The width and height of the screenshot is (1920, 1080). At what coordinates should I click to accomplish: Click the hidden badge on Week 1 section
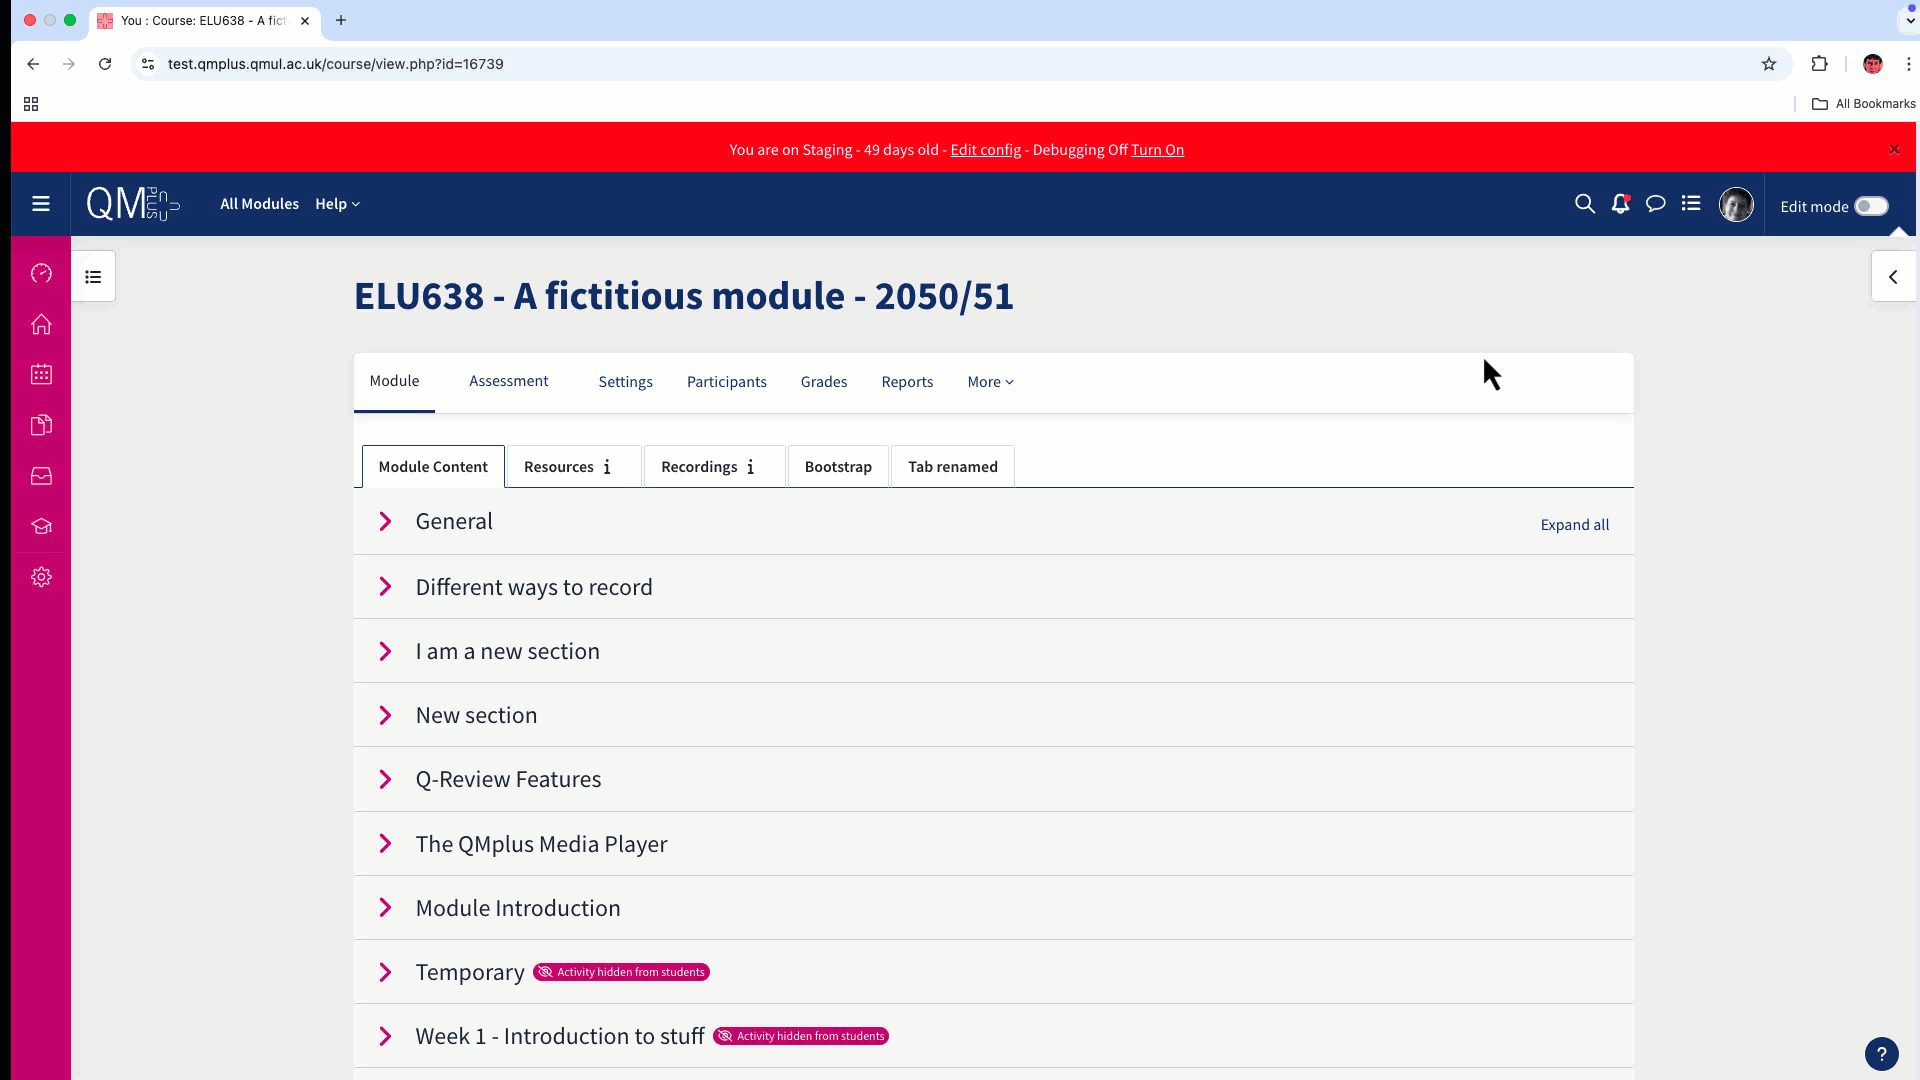click(800, 1036)
